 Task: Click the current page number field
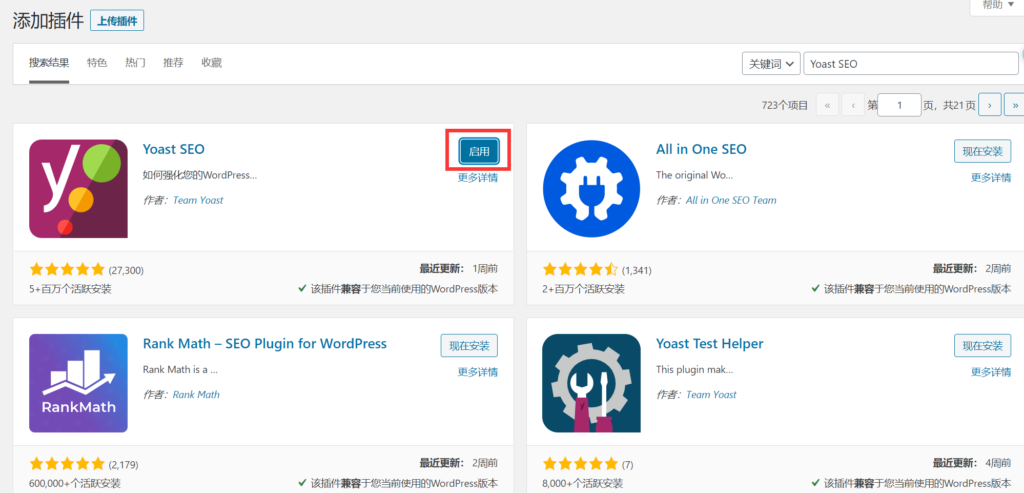coord(899,104)
